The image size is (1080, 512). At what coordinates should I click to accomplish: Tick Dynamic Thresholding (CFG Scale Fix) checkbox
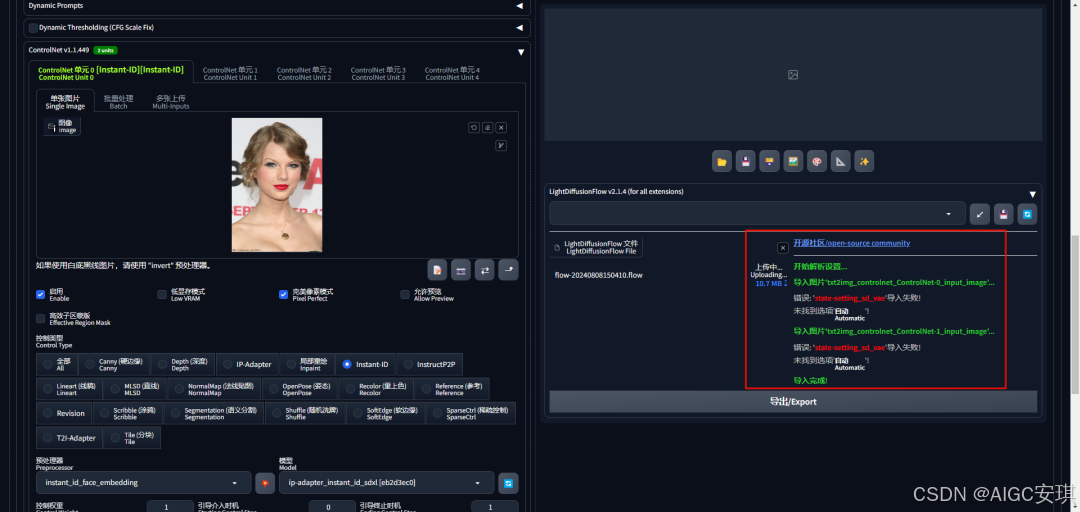coord(33,28)
